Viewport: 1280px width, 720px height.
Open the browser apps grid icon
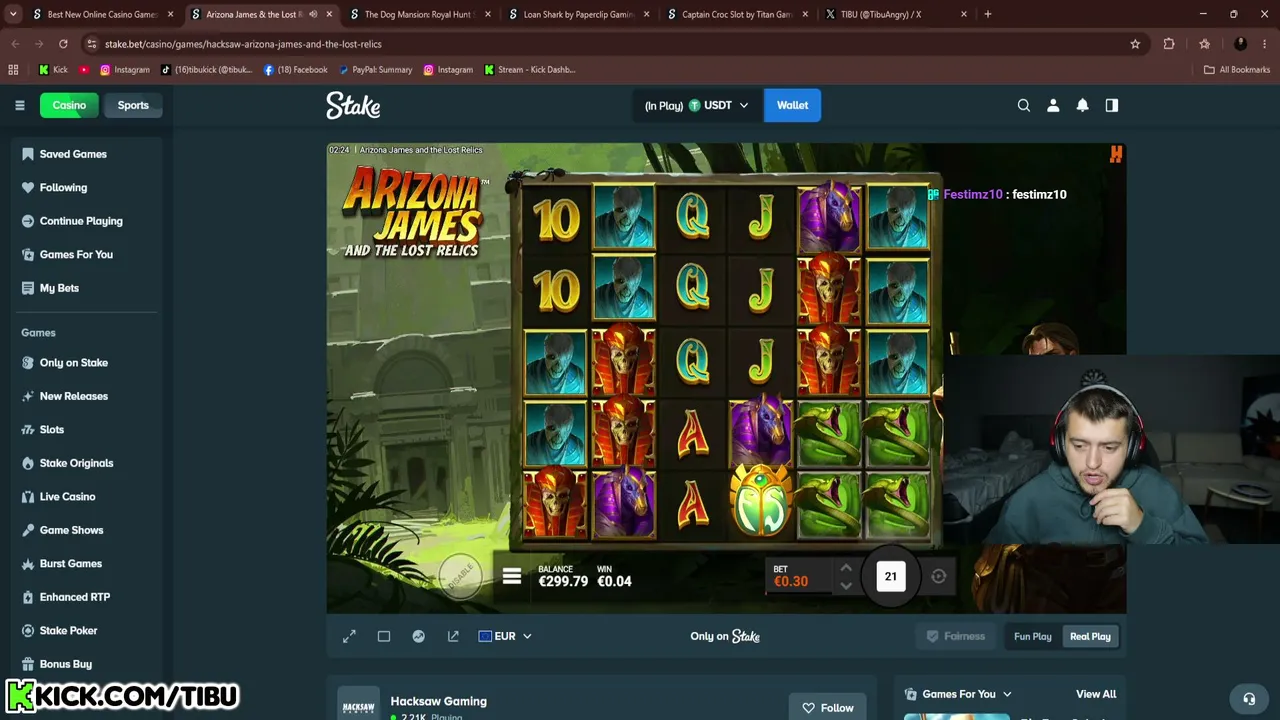[13, 70]
